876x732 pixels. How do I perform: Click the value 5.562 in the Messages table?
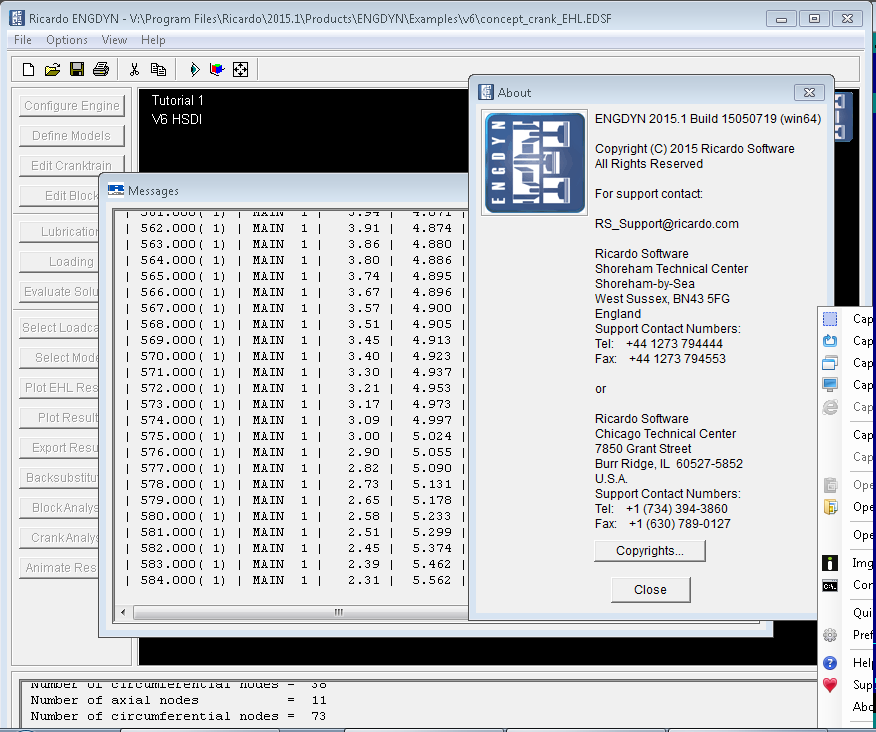tap(431, 580)
